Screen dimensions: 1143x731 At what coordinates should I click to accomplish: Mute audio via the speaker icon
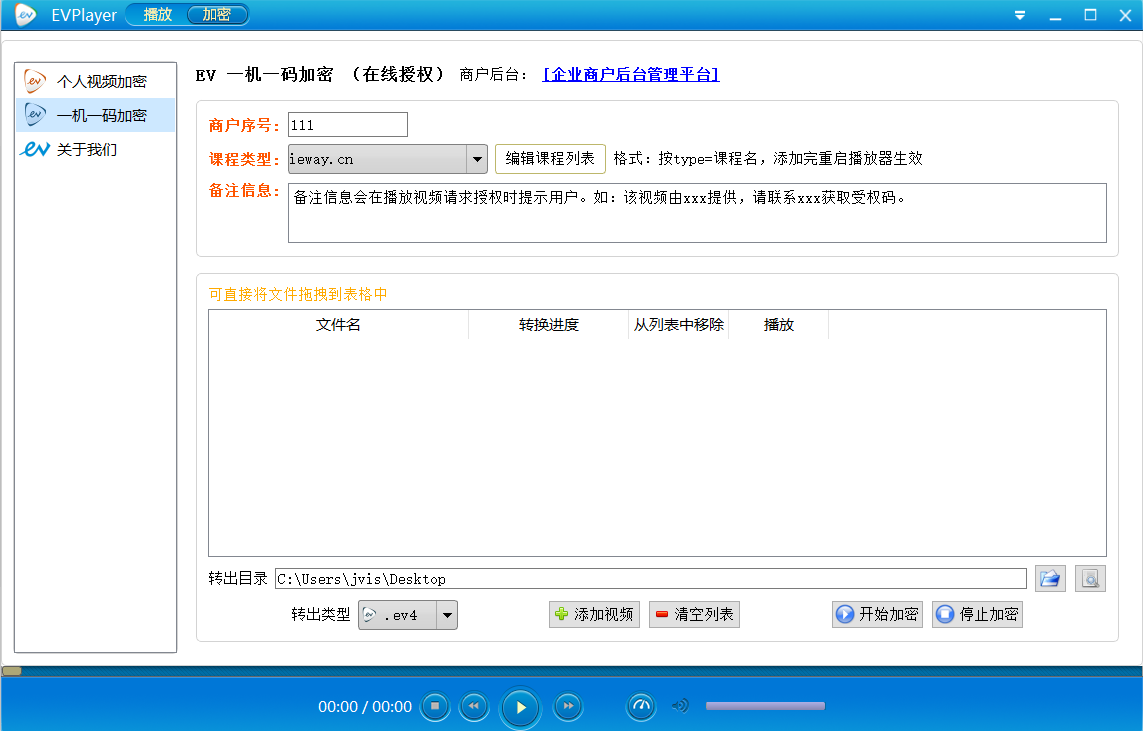[680, 706]
